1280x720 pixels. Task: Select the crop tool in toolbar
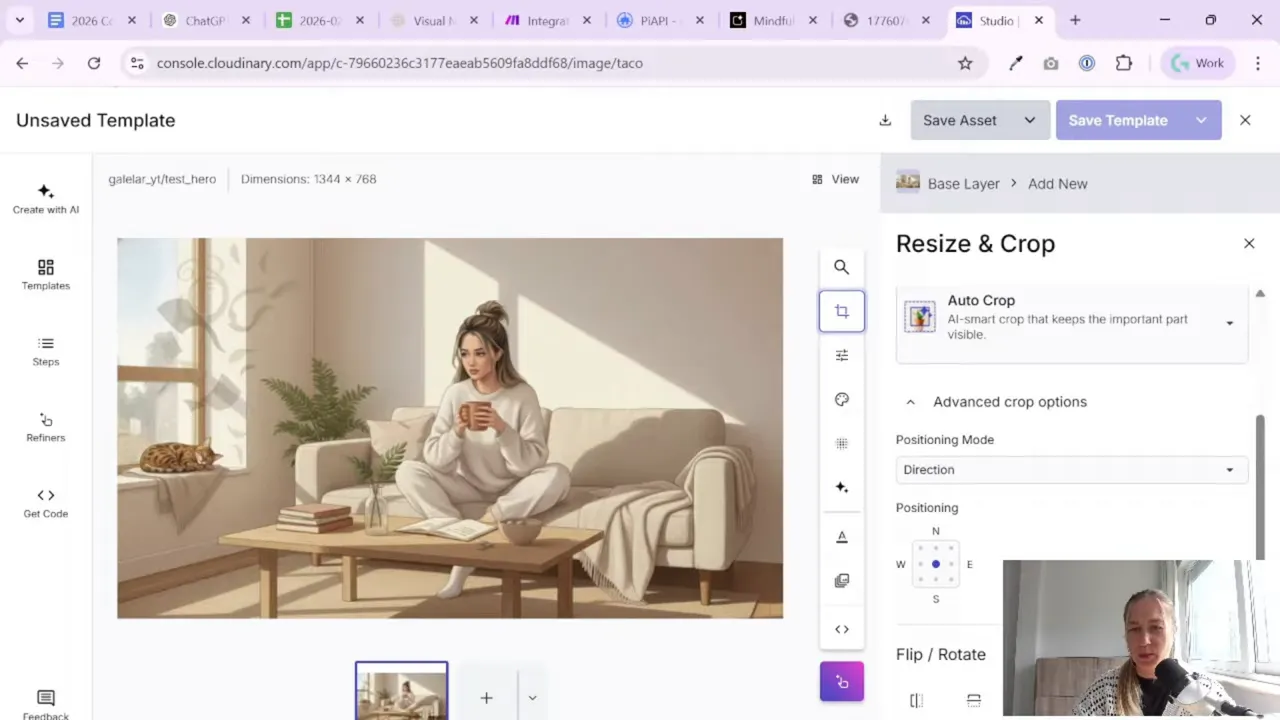tap(842, 311)
